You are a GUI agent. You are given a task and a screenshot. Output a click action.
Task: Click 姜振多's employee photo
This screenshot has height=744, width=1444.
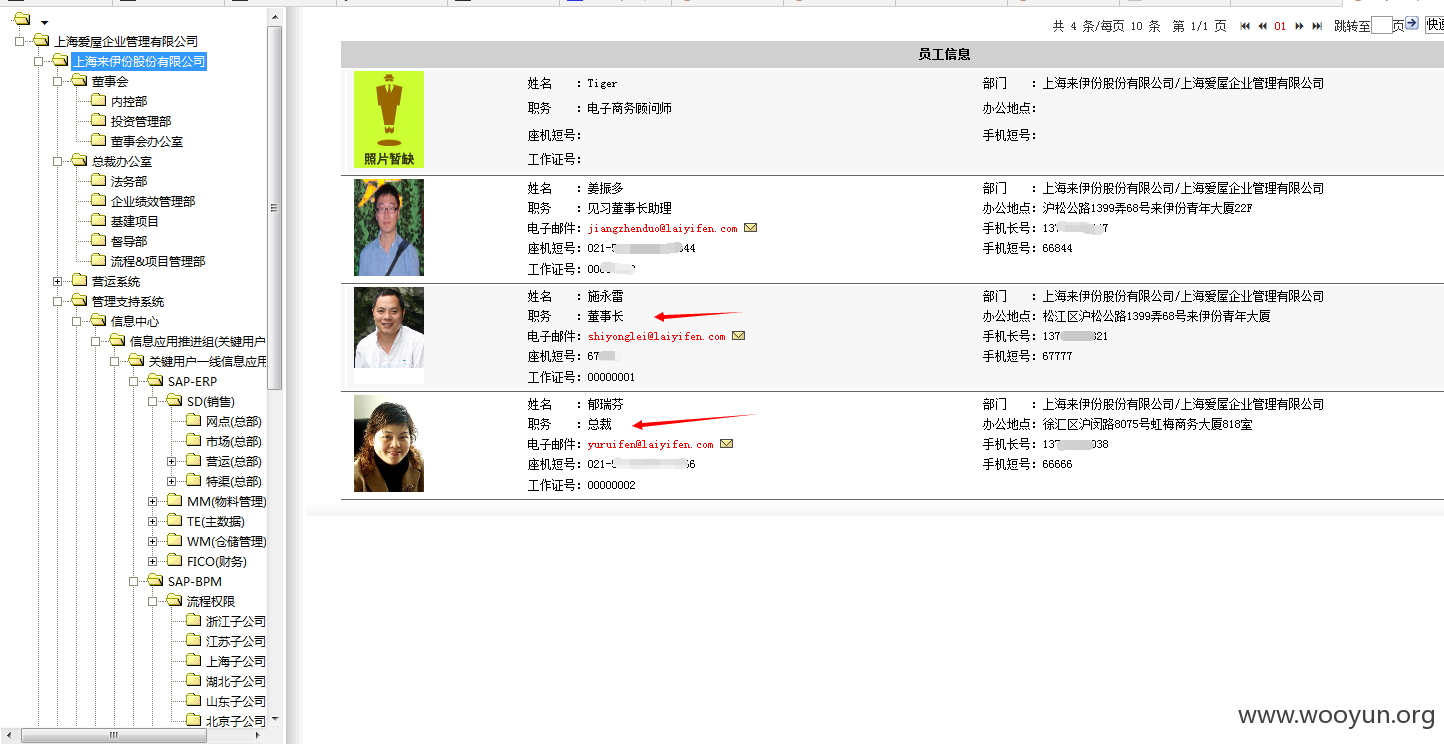point(389,227)
